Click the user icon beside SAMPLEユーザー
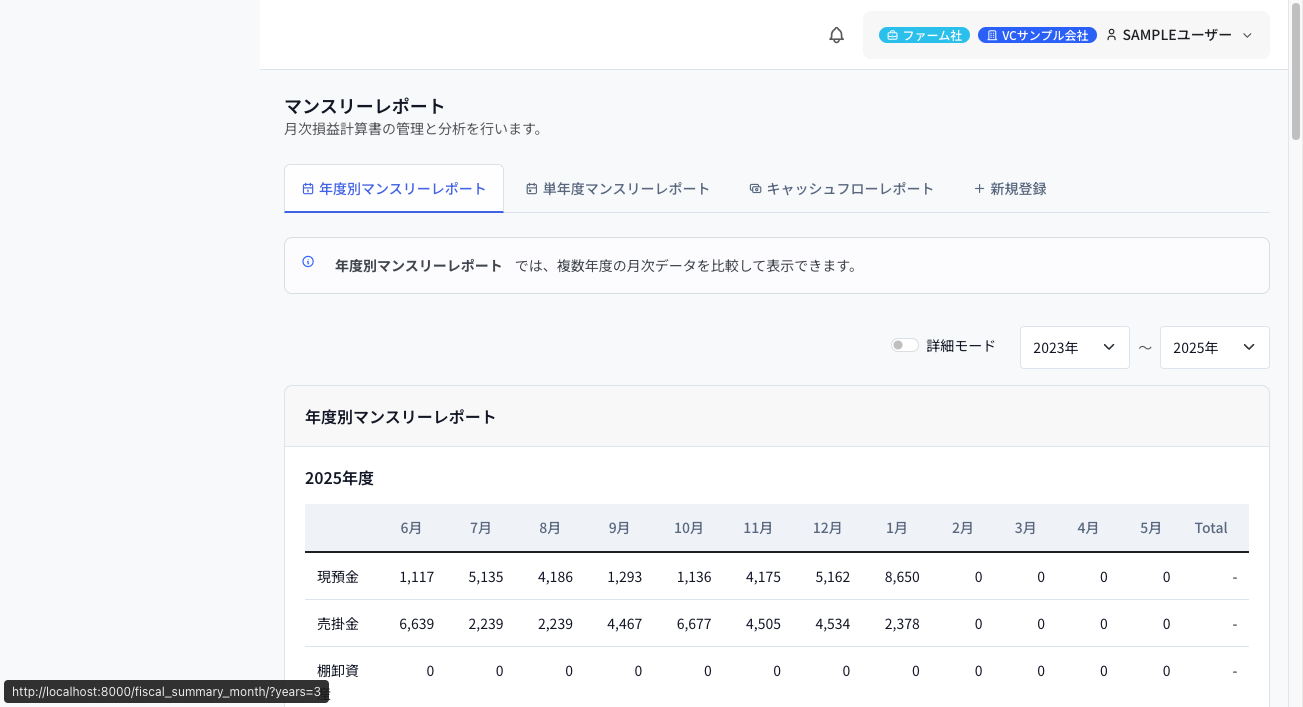 [x=1111, y=35]
